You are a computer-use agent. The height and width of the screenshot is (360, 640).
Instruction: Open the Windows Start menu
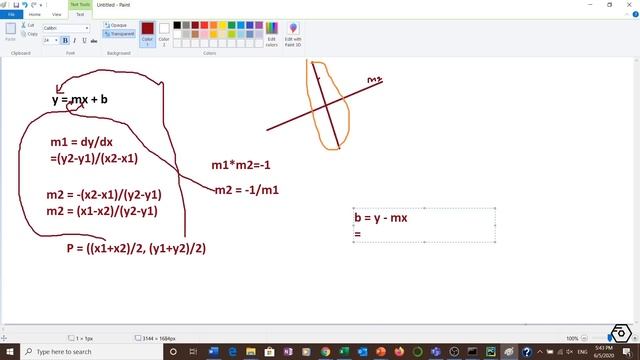pos(9,351)
